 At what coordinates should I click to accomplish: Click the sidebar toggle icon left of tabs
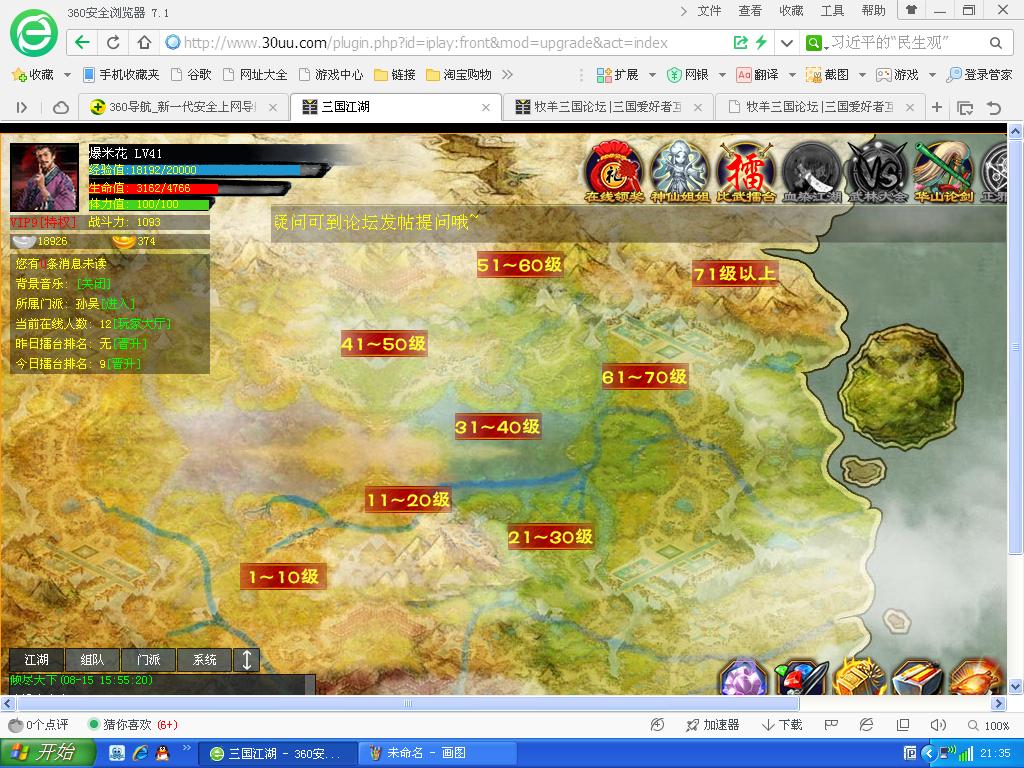(22, 108)
